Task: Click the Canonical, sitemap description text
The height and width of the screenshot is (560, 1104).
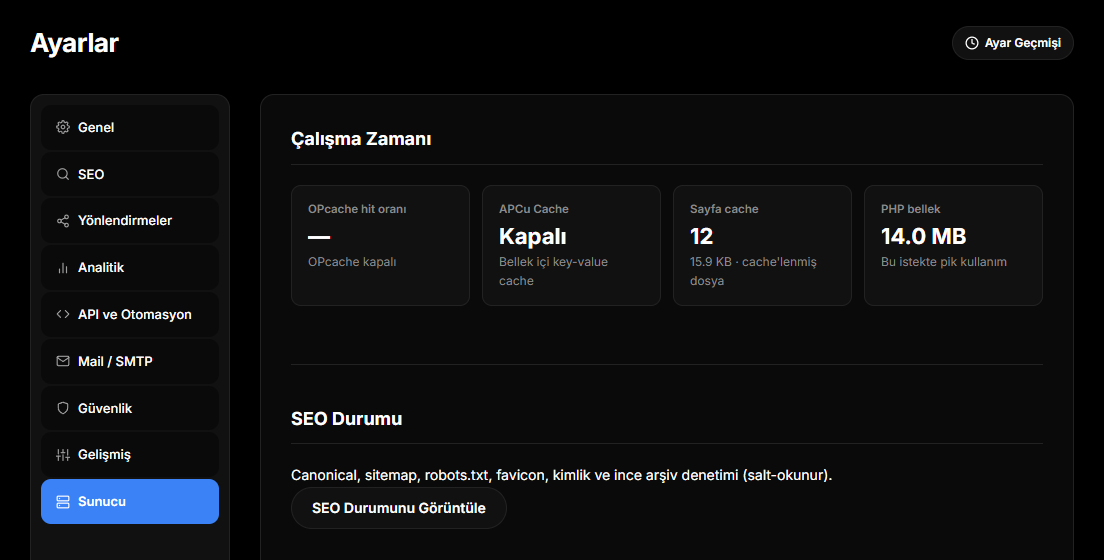Action: pyautogui.click(x=561, y=475)
